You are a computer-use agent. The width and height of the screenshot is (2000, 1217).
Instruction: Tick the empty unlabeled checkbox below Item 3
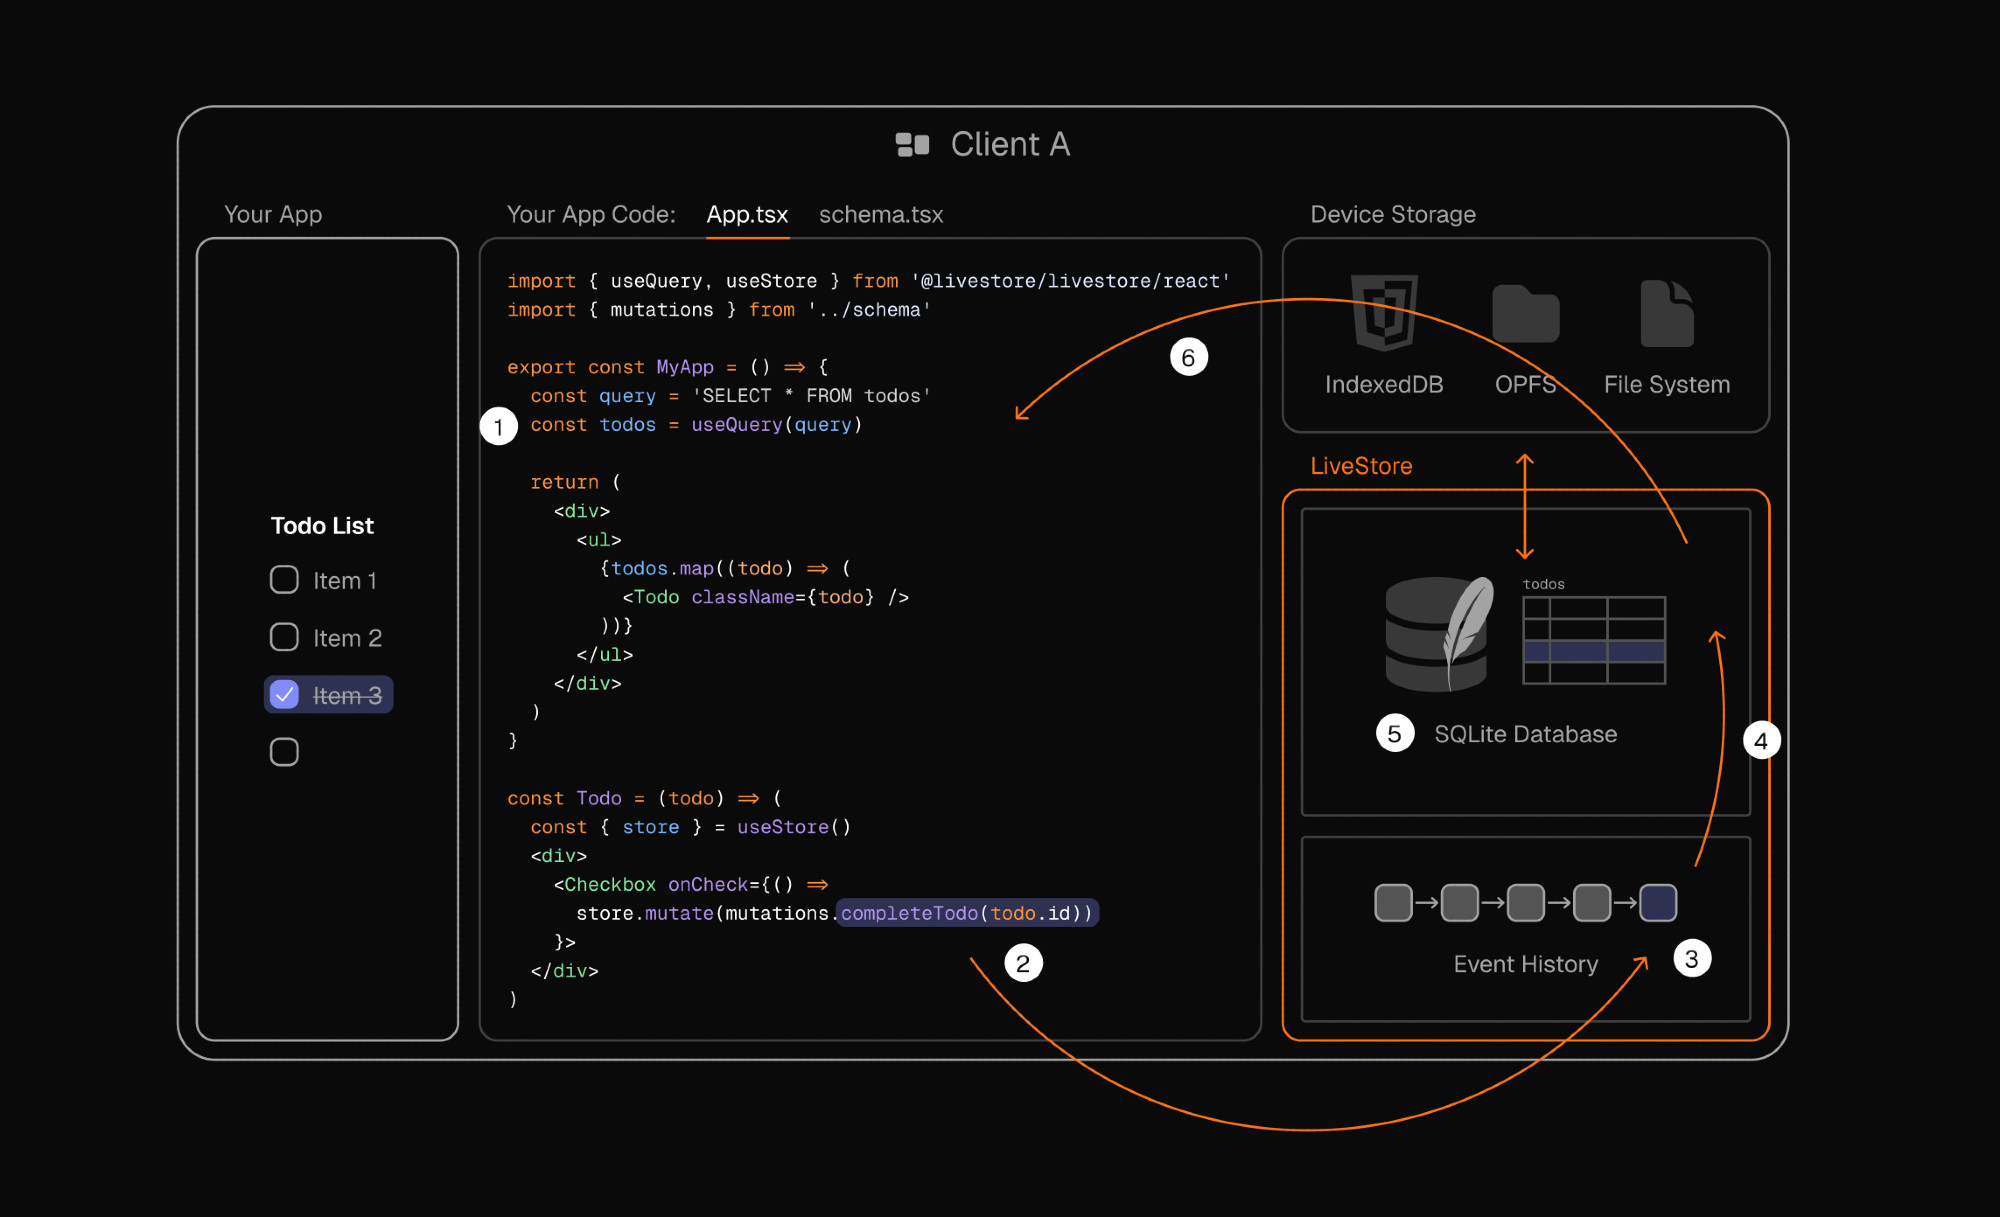(x=284, y=752)
